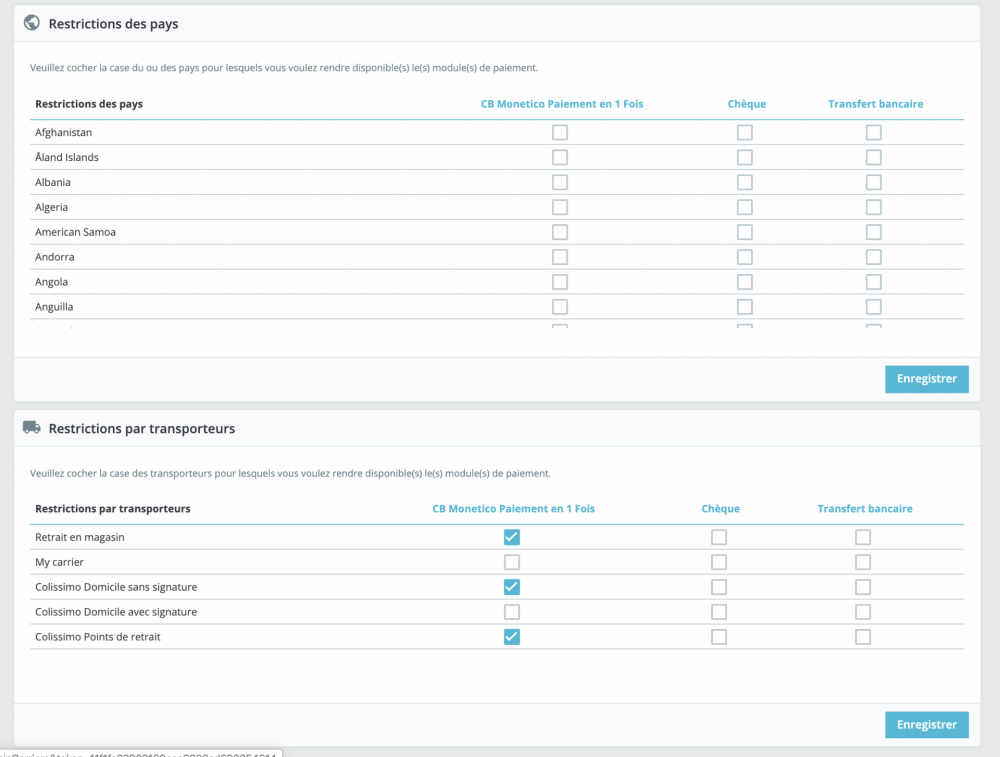This screenshot has height=757, width=1000.
Task: Check CB Monetico for Åland Islands
Action: (x=560, y=158)
